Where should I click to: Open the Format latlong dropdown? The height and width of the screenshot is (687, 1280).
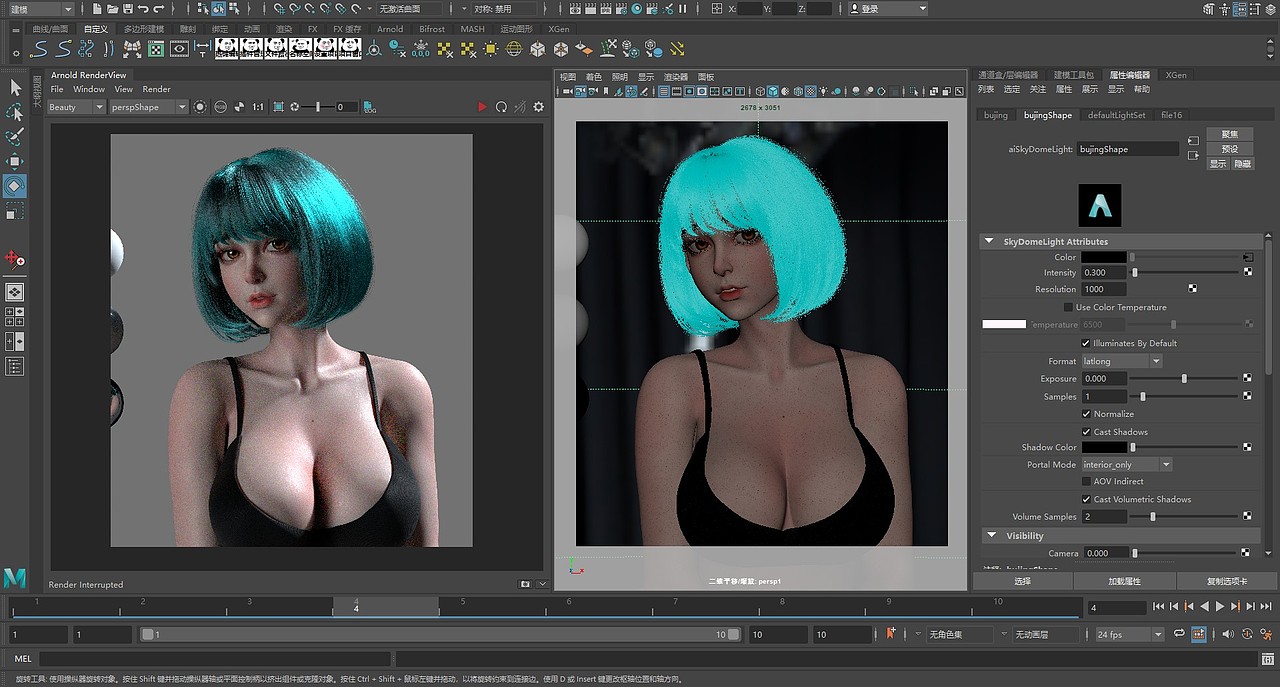point(1121,361)
